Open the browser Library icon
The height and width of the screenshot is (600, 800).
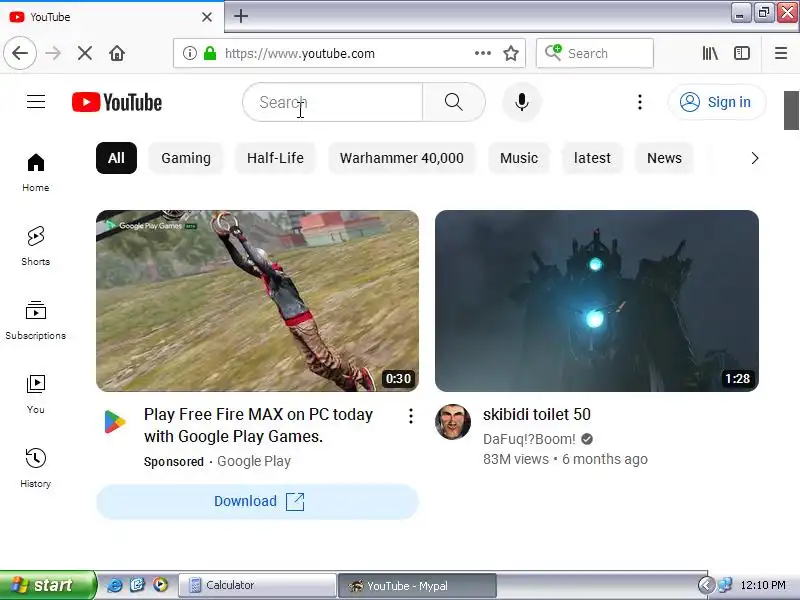(x=710, y=53)
